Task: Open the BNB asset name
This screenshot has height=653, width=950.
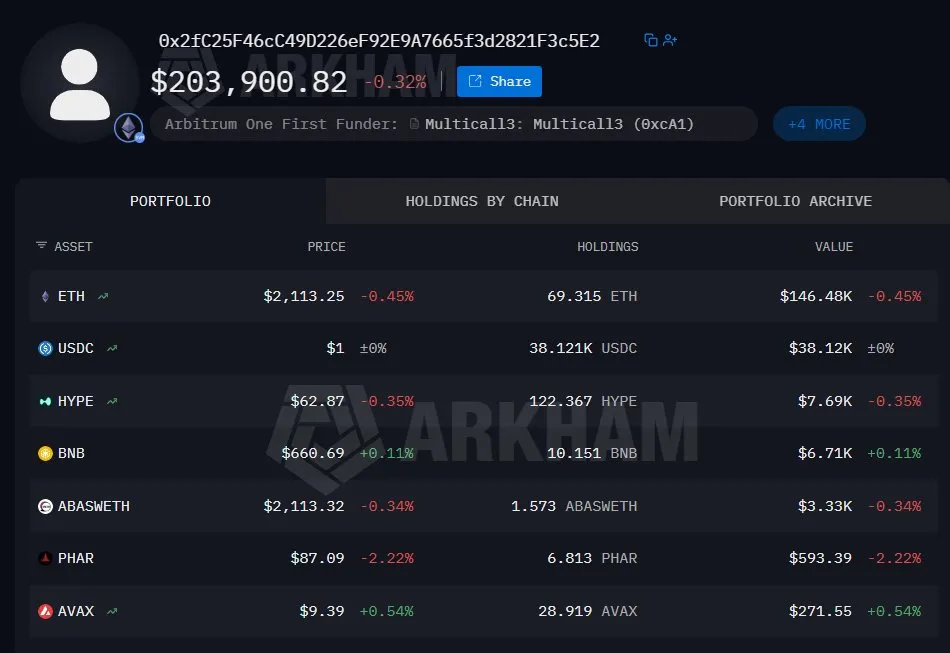Action: click(71, 453)
